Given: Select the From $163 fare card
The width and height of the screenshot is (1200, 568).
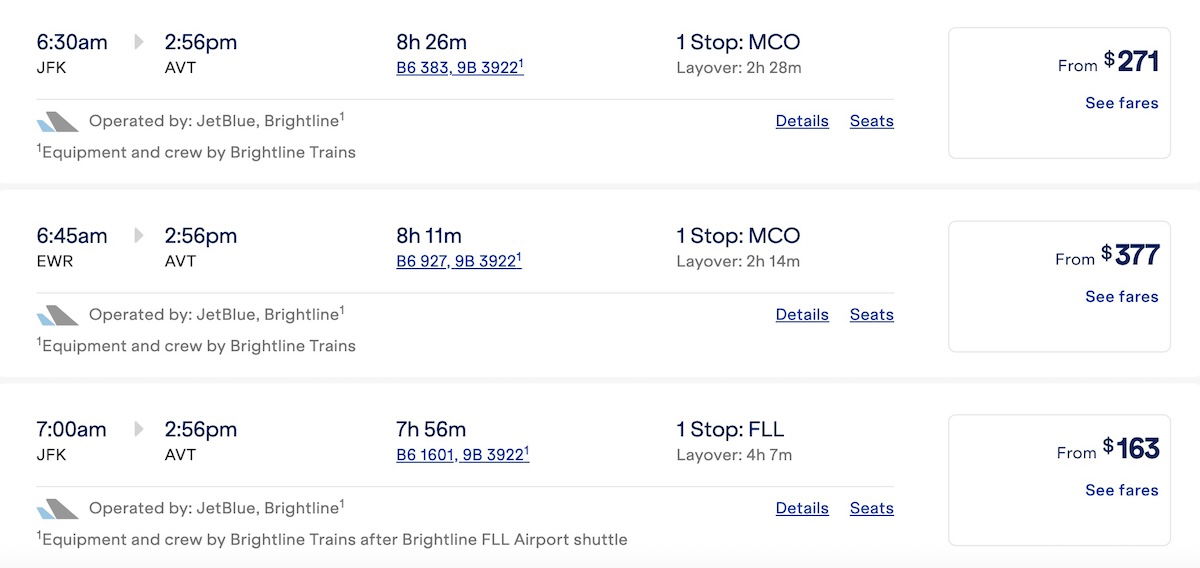Looking at the screenshot, I should pyautogui.click(x=1059, y=480).
